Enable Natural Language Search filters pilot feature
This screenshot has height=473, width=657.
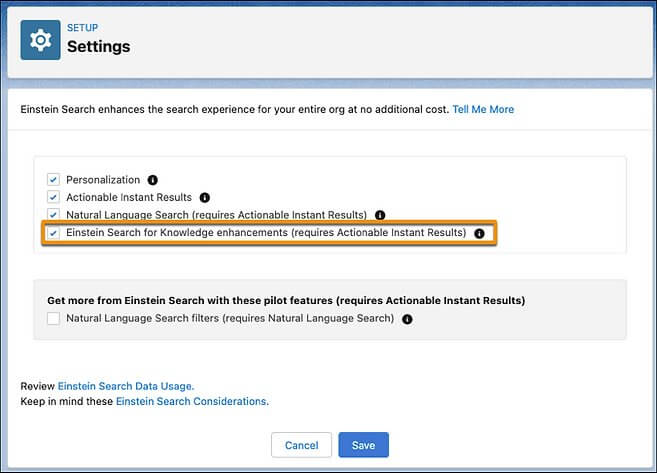(54, 319)
